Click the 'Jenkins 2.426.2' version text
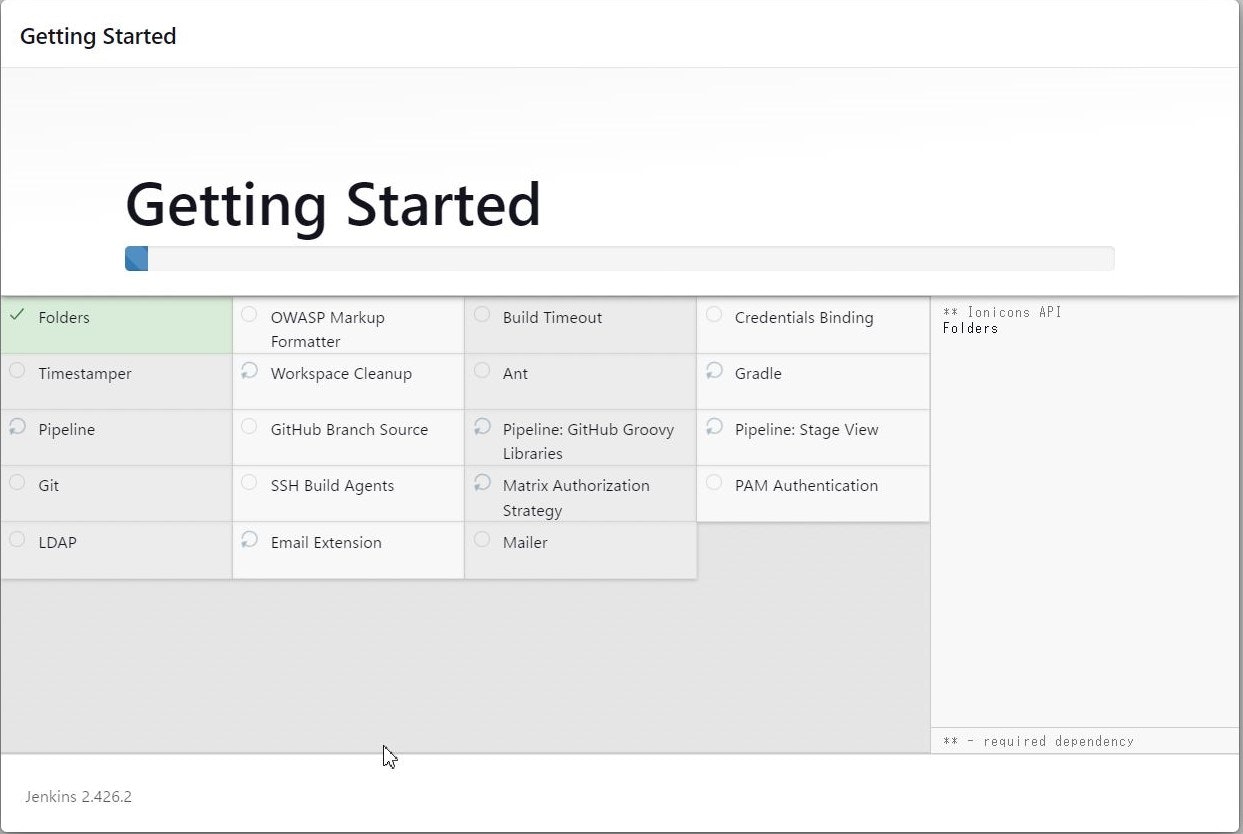1243x834 pixels. [78, 797]
